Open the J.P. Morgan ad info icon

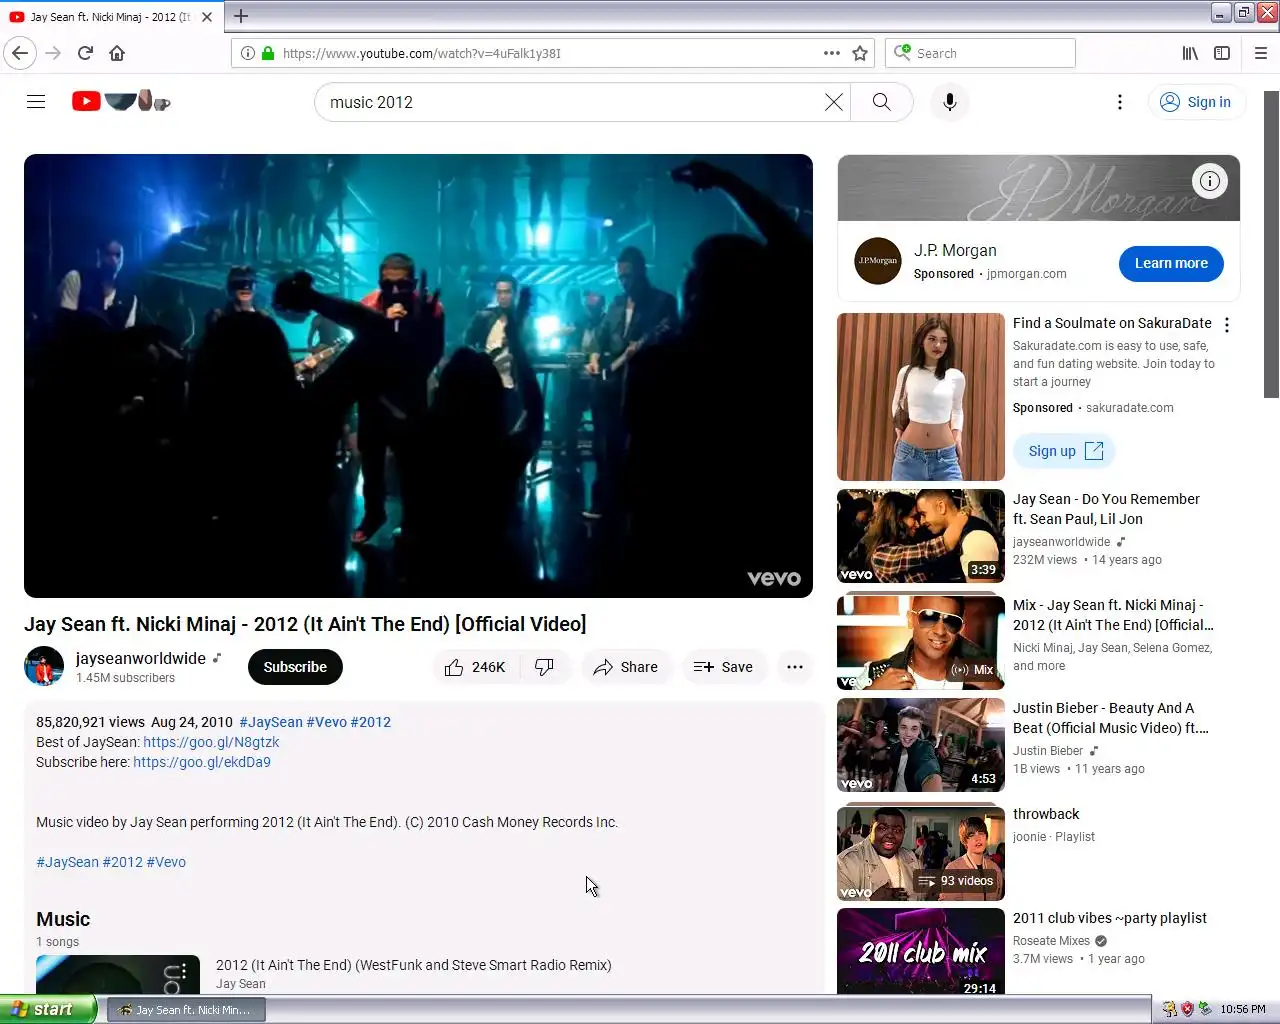pyautogui.click(x=1210, y=181)
